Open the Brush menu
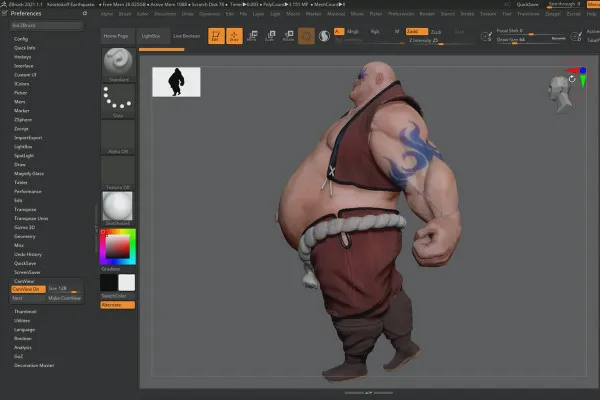The width and height of the screenshot is (600, 400). (x=125, y=14)
